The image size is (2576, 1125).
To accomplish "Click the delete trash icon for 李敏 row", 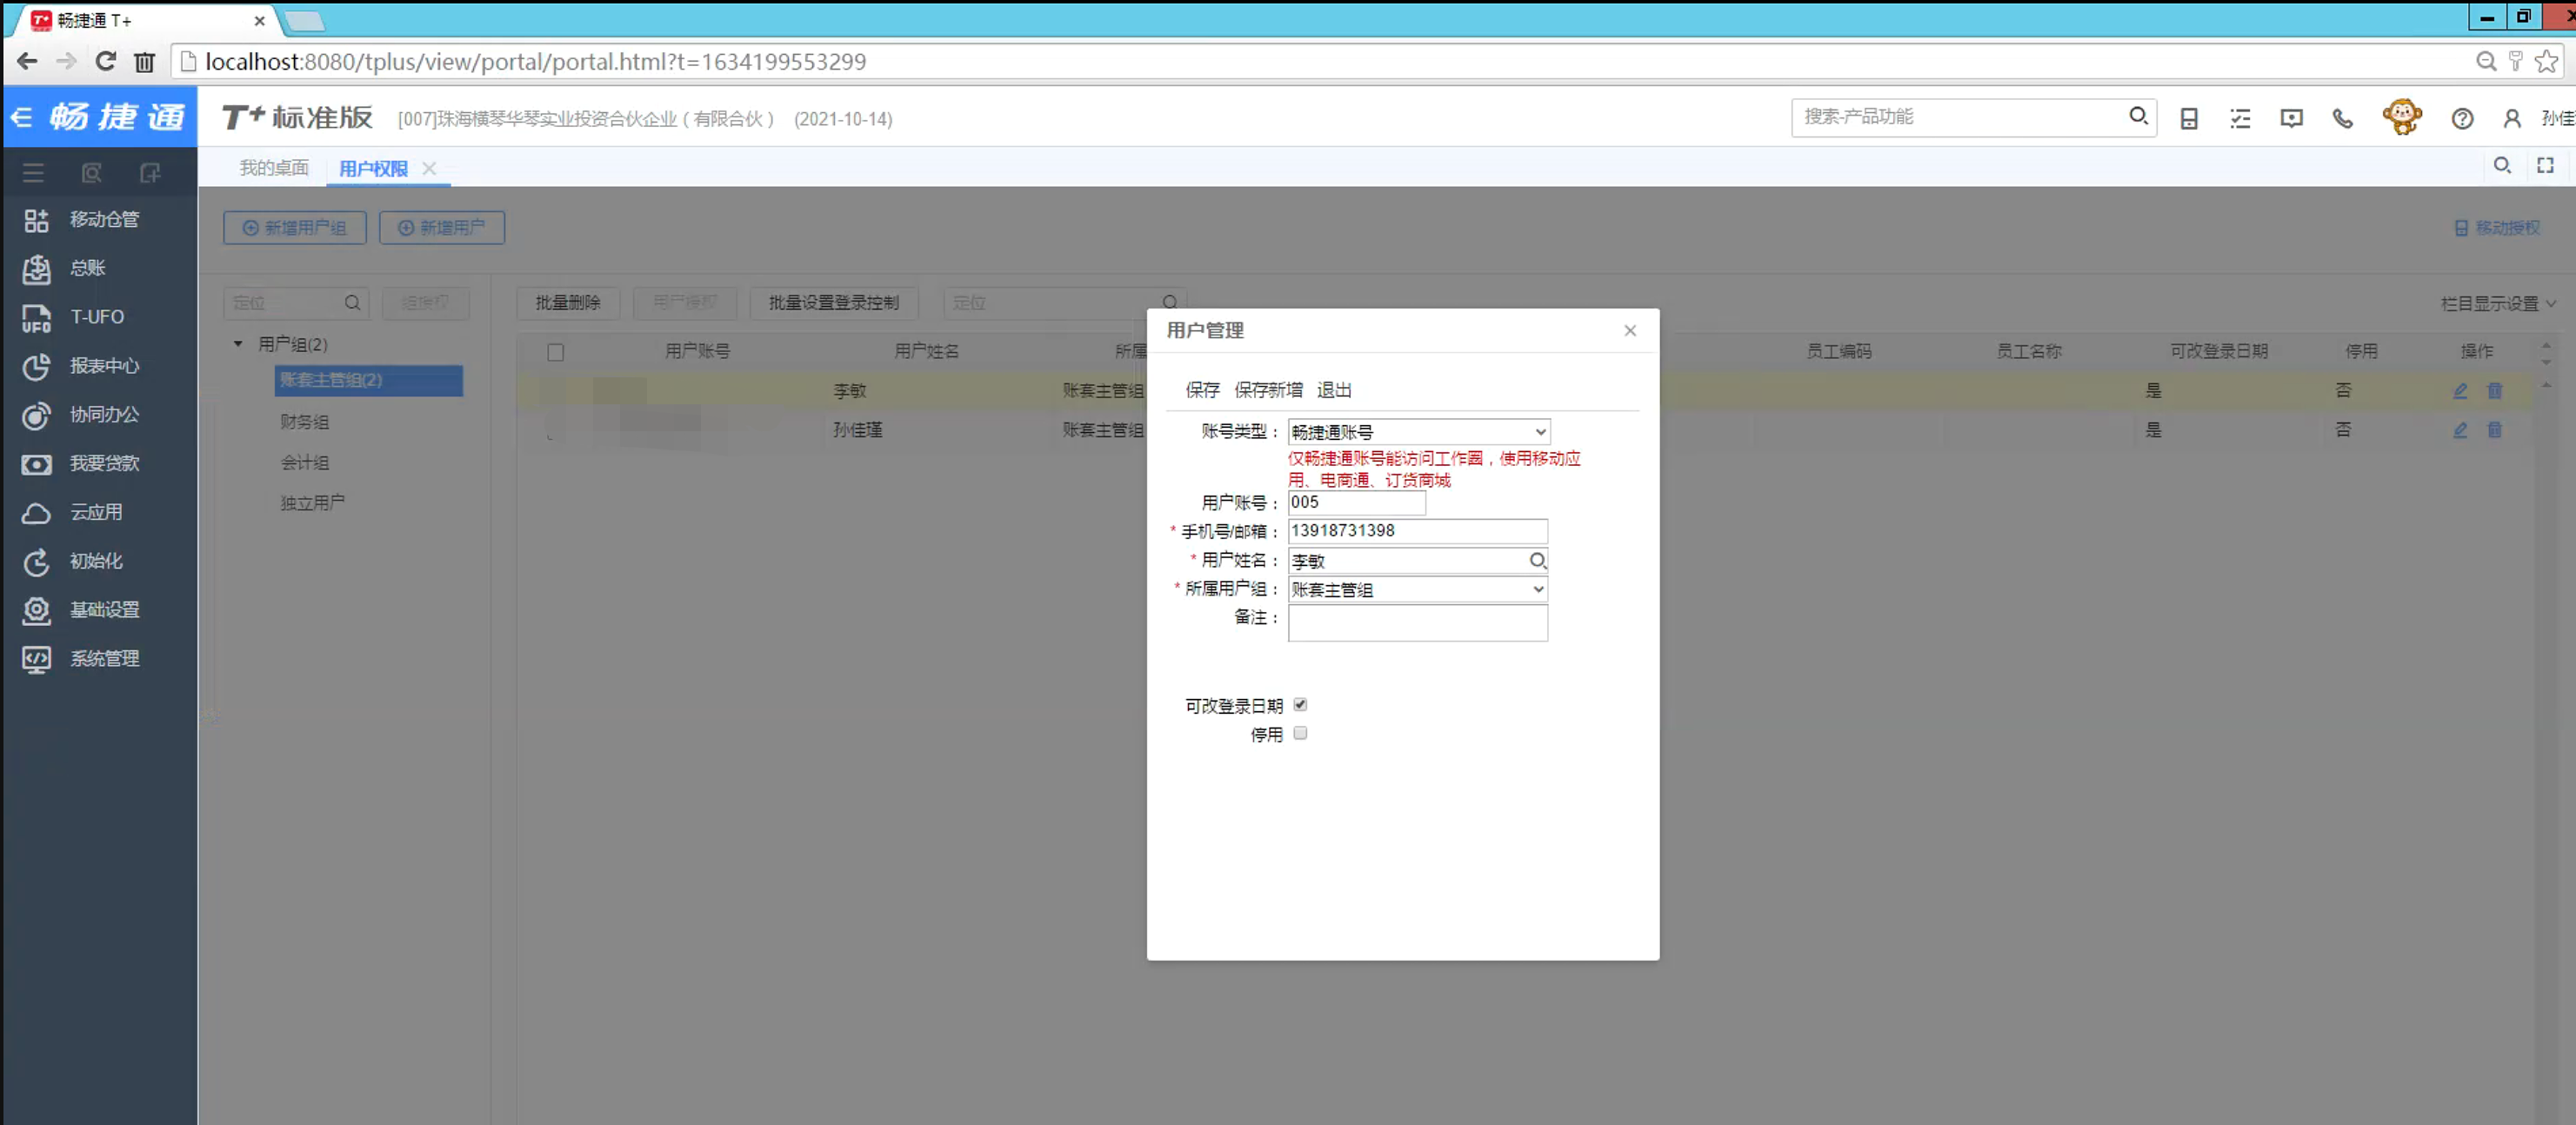I will 2494,391.
